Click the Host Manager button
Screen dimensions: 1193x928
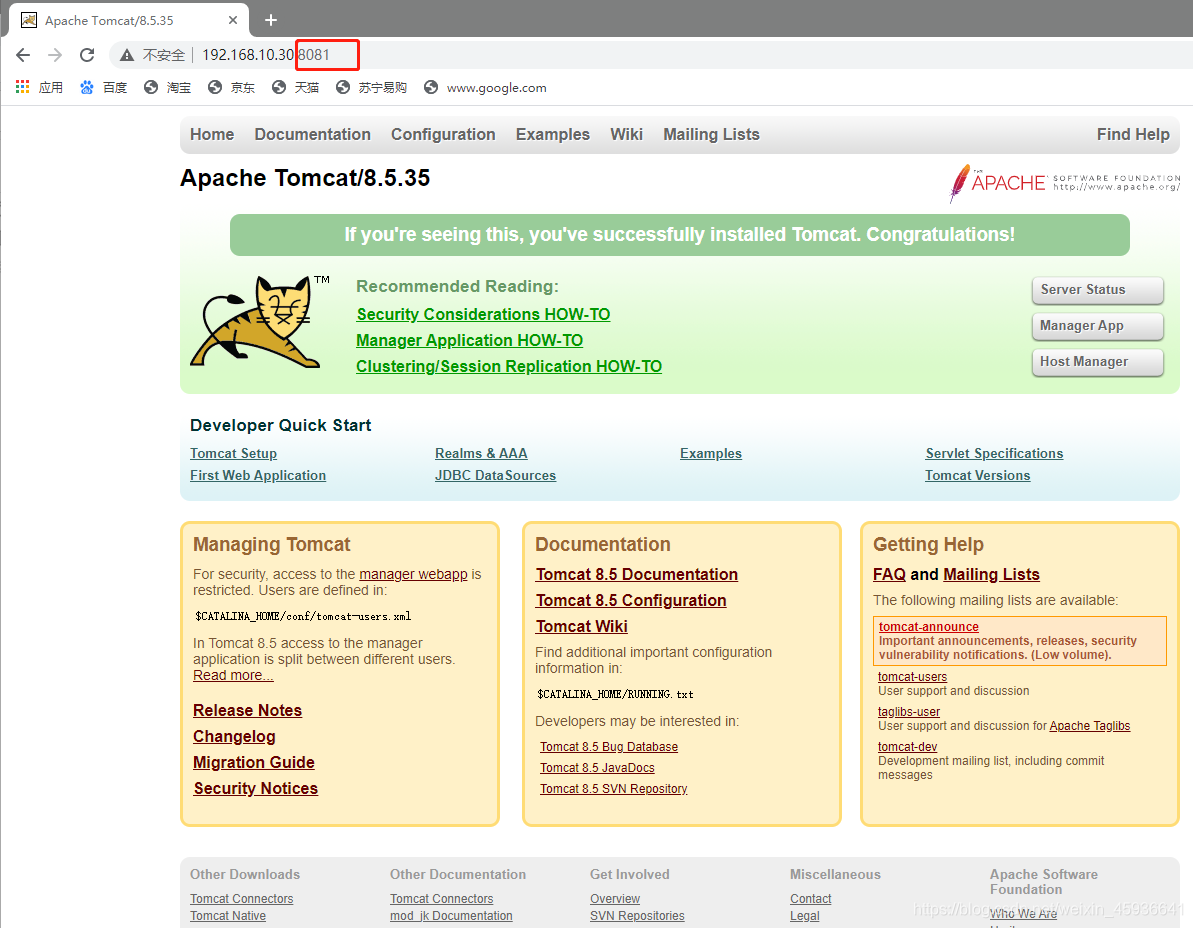coord(1097,362)
